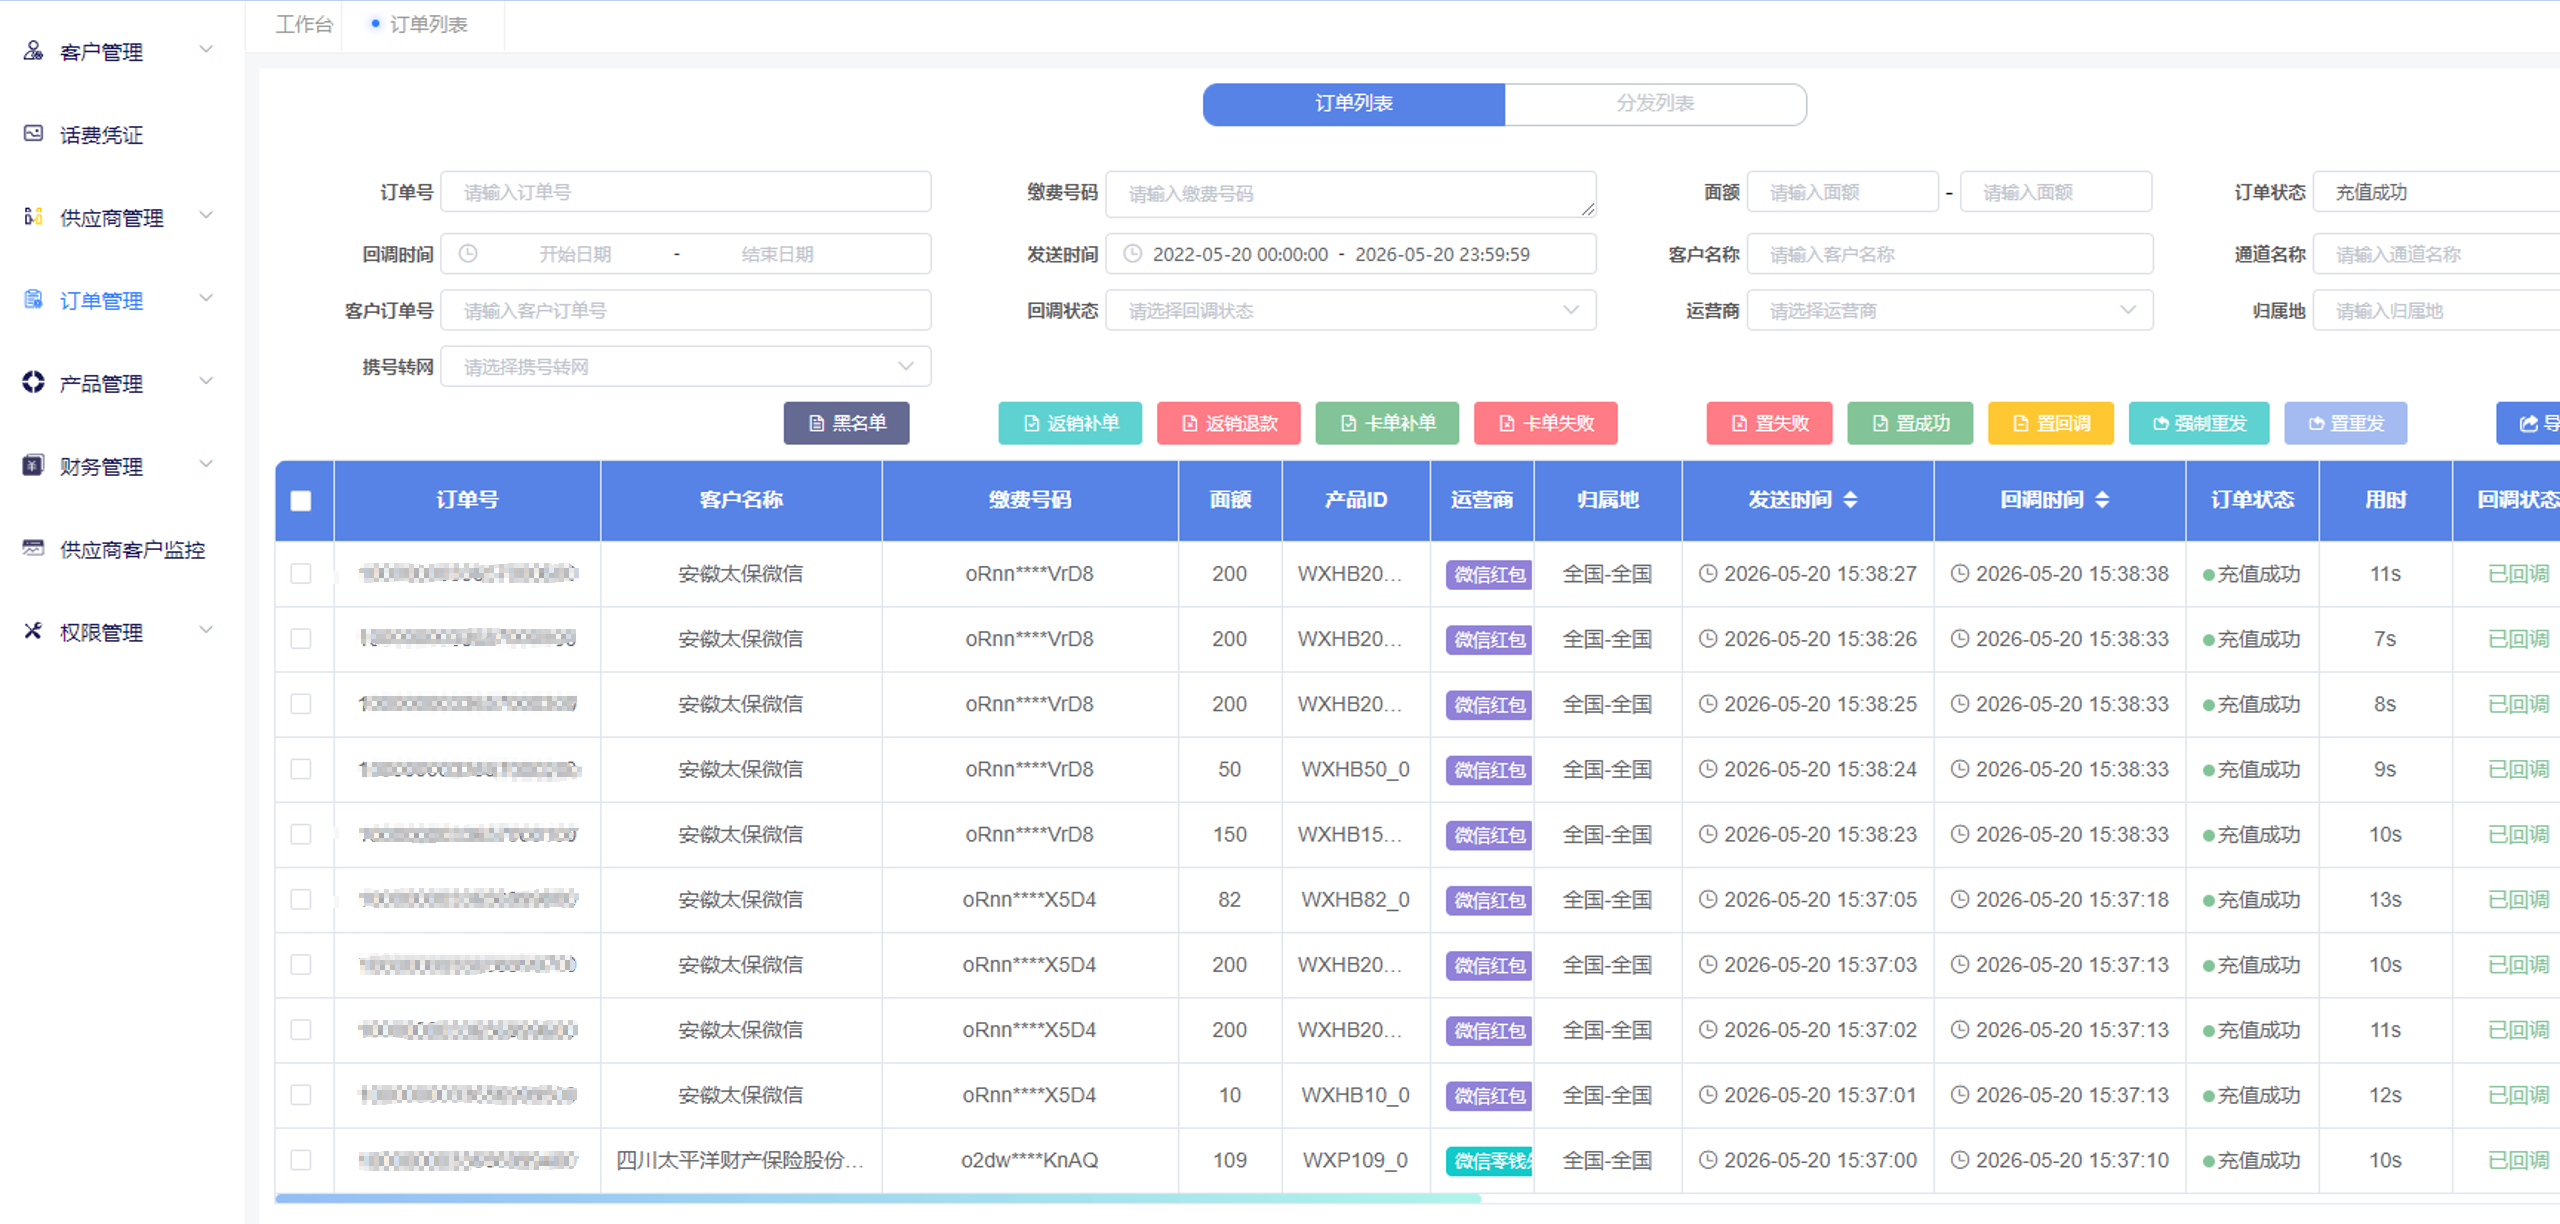Viewport: 2560px width, 1224px height.
Task: Expand the 运营商 dropdown selector
Action: pos(1949,311)
